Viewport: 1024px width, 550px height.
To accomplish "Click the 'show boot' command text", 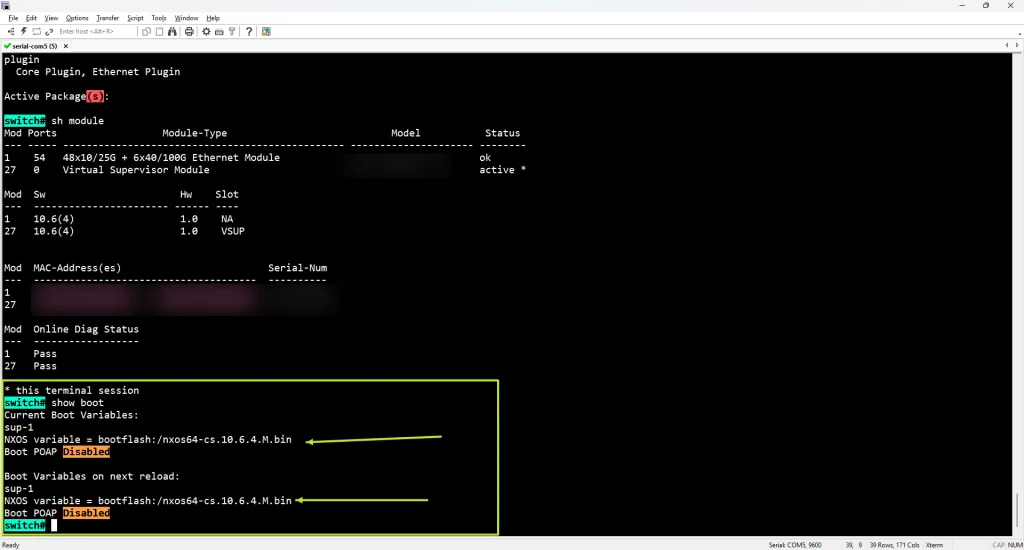I will coord(78,403).
